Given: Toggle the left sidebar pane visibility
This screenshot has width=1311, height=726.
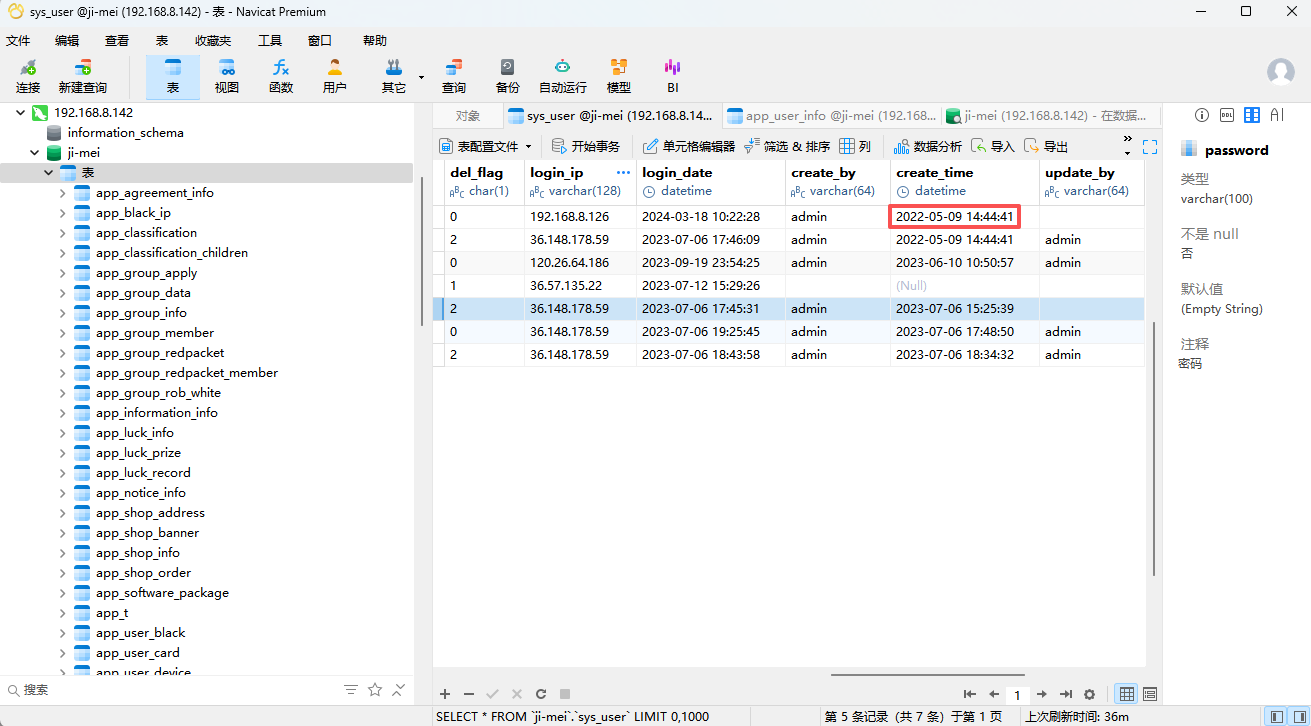Looking at the screenshot, I should (1276, 716).
